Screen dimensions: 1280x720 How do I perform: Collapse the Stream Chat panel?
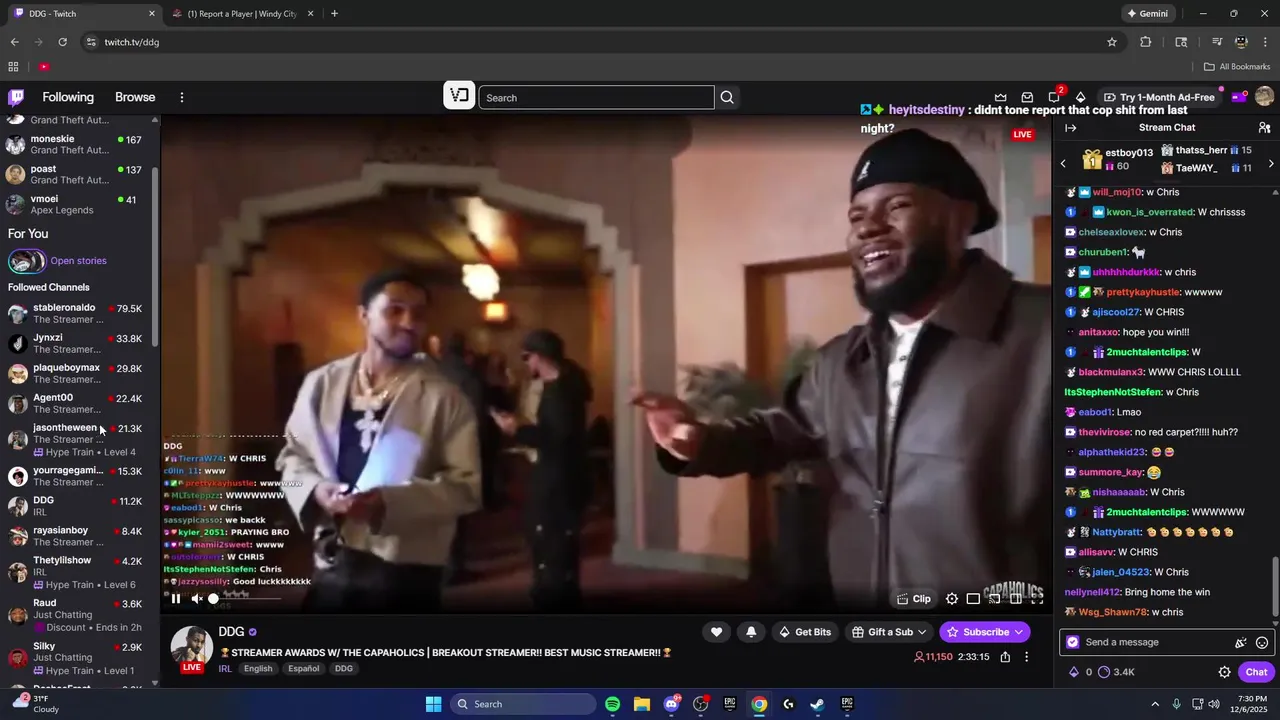pos(1070,128)
